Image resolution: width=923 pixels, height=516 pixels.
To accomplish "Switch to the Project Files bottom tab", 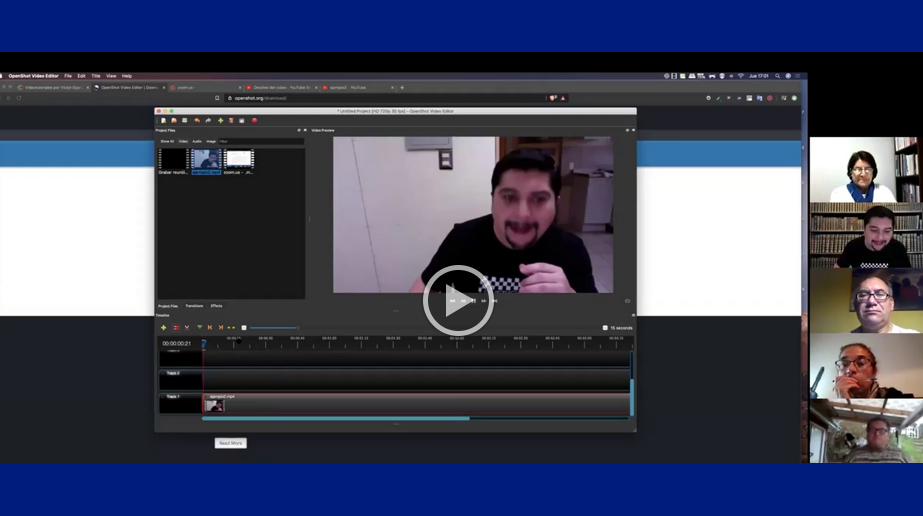I will click(168, 306).
